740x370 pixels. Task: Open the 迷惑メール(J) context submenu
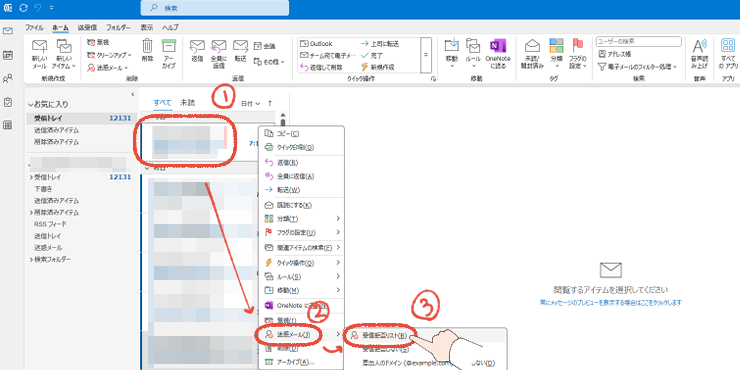click(302, 335)
